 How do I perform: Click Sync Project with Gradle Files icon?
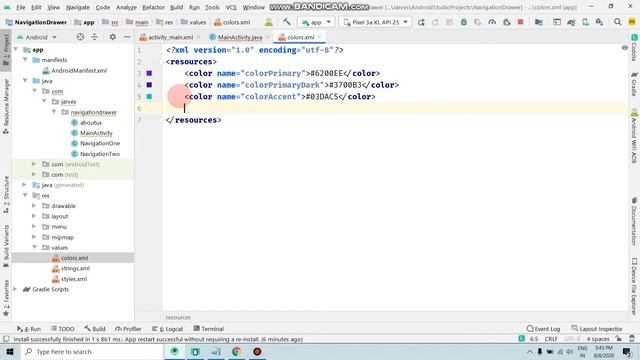(571, 22)
